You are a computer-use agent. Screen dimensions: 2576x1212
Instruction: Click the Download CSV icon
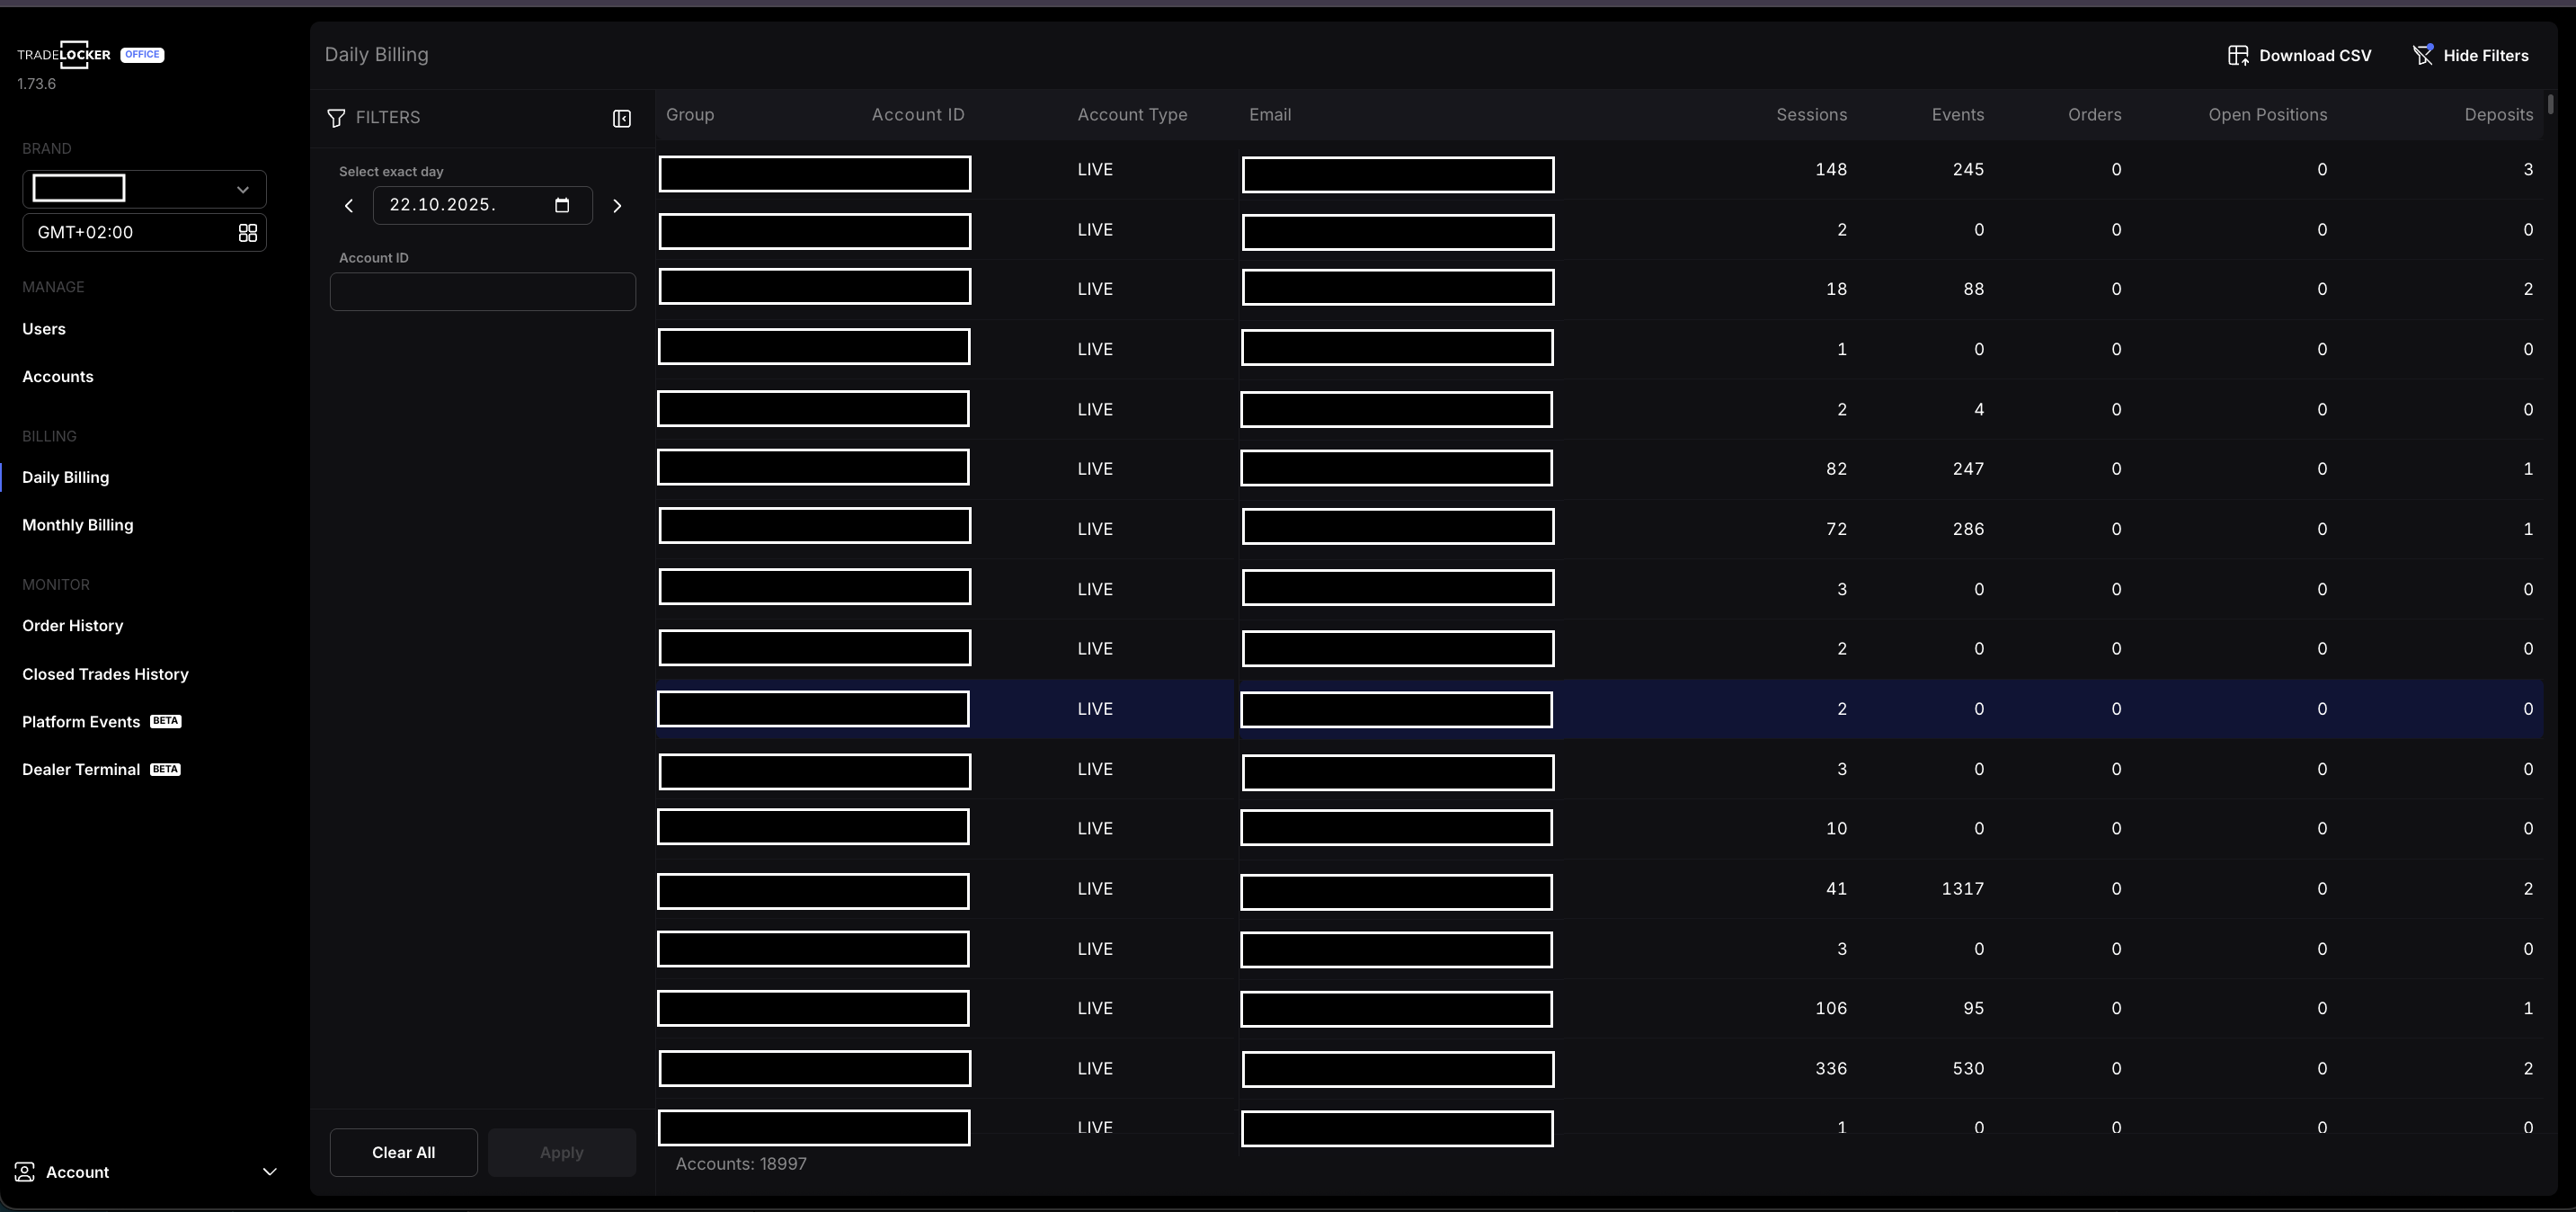tap(2238, 55)
